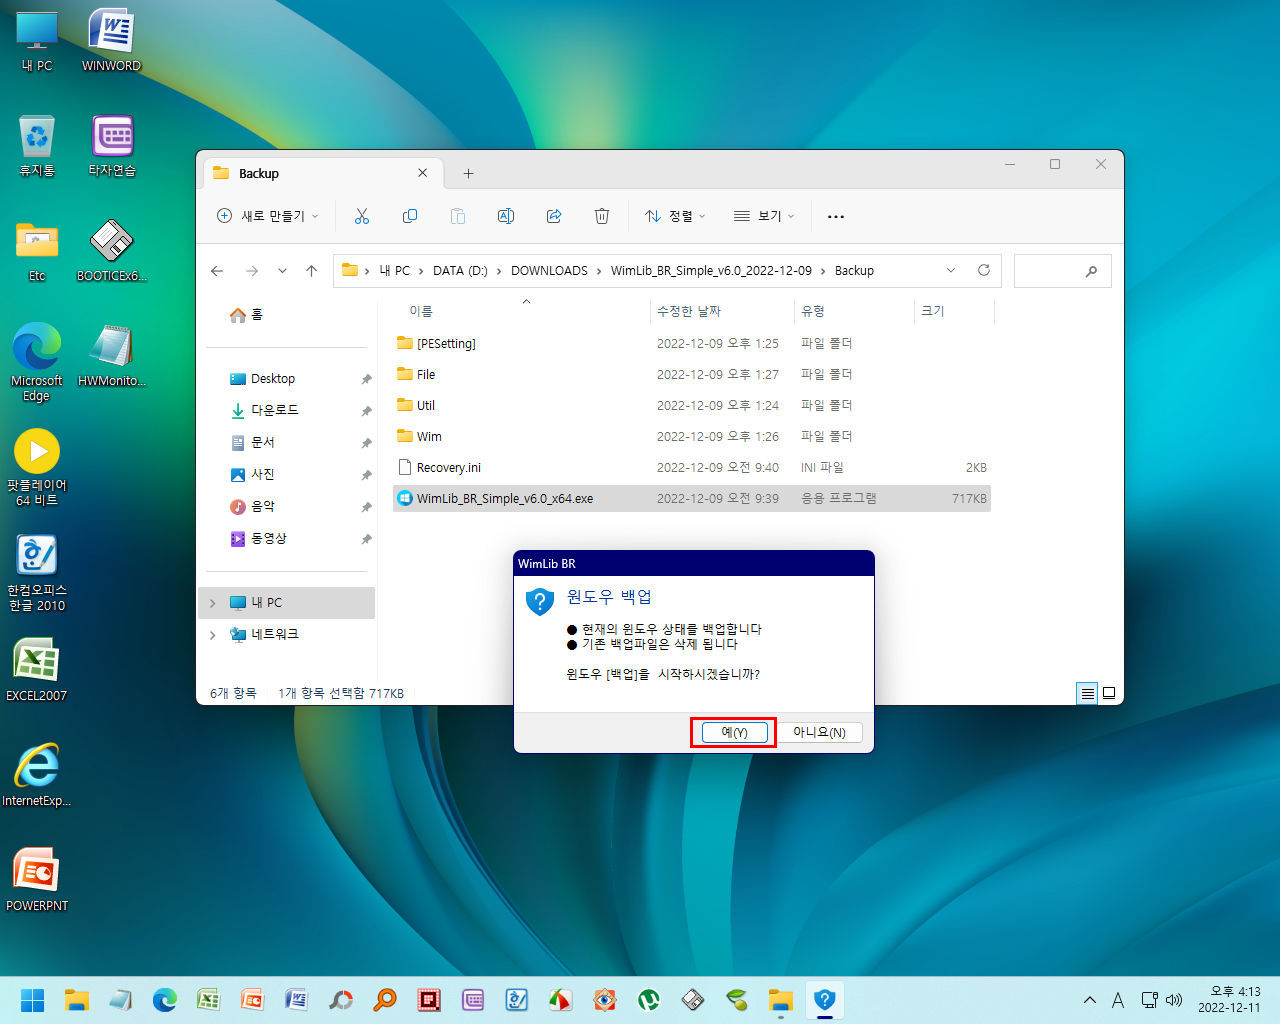Click the Explorer search box
Image resolution: width=1280 pixels, height=1024 pixels.
click(x=1062, y=271)
